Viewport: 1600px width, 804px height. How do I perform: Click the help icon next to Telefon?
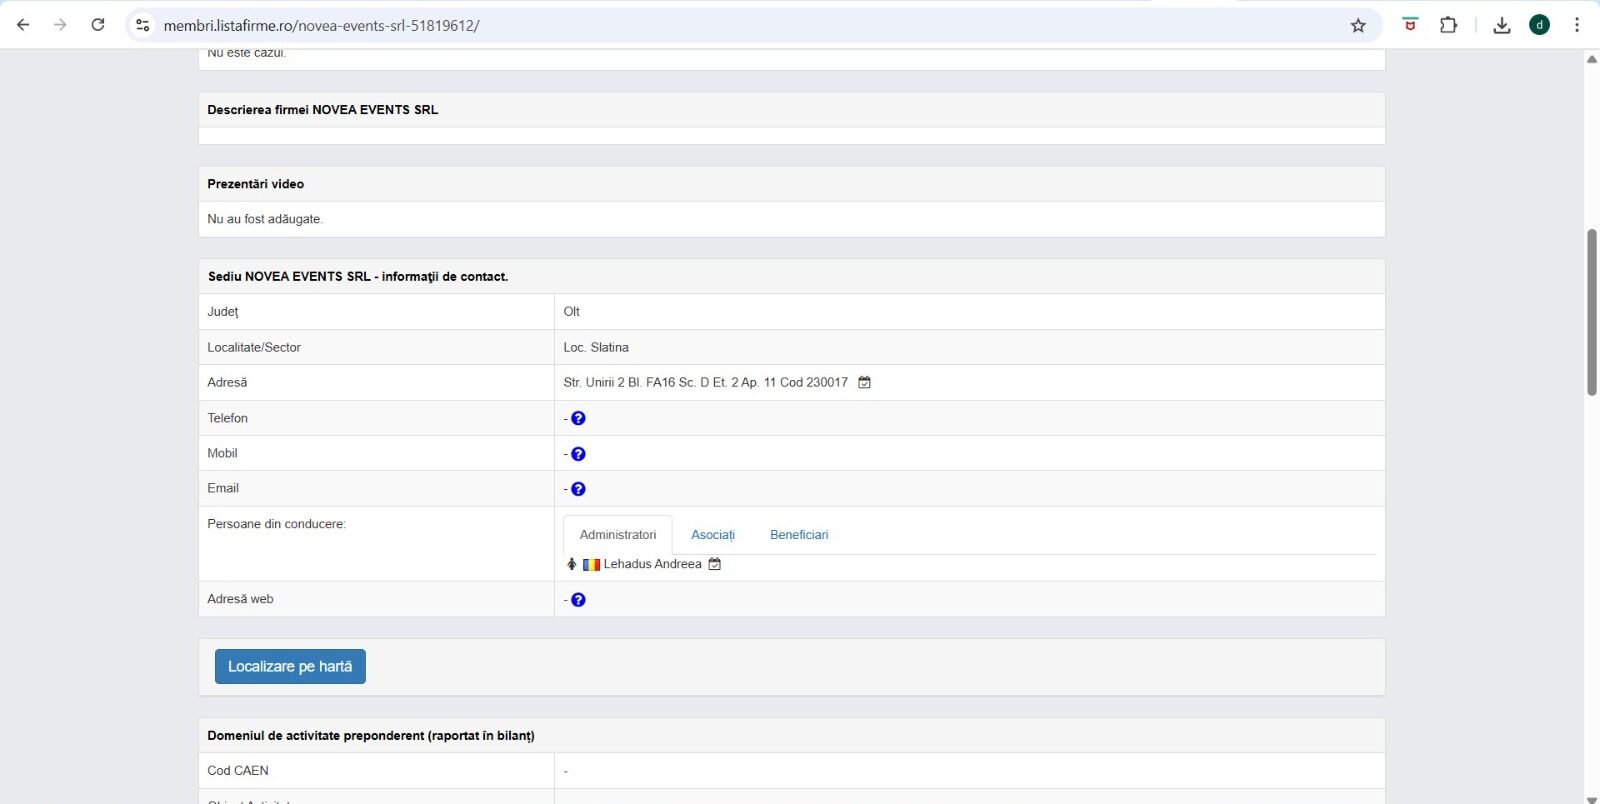578,418
